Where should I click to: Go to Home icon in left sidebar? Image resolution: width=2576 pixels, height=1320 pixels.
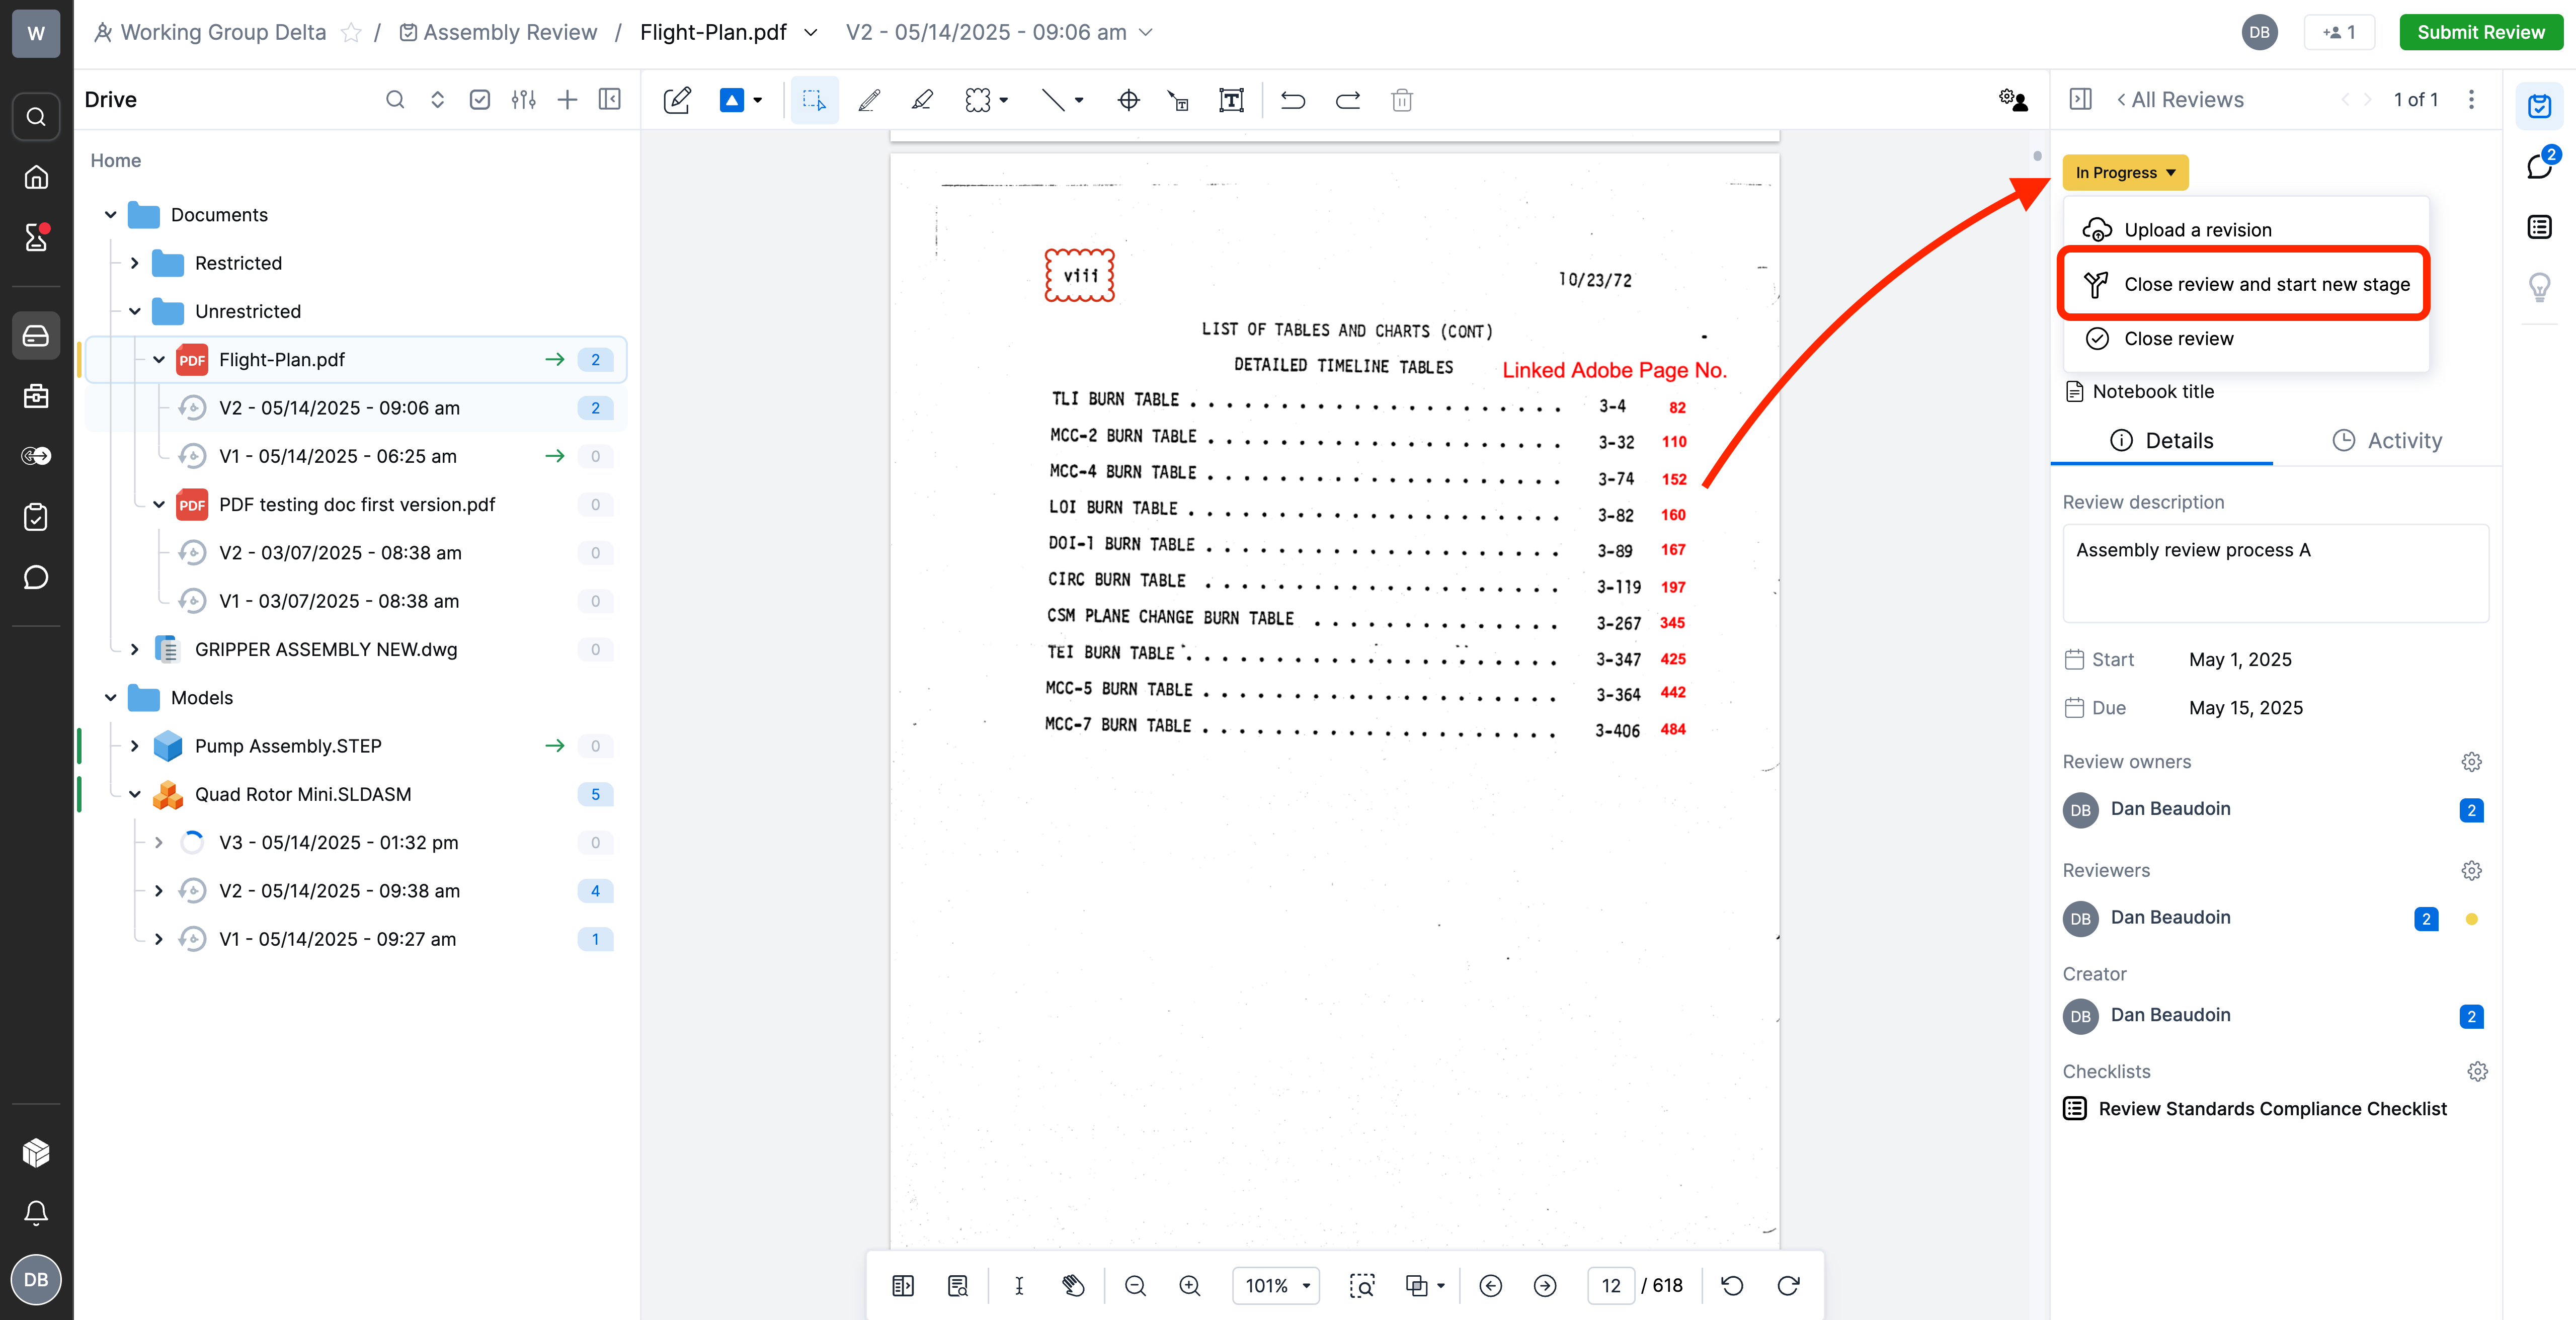coord(36,177)
